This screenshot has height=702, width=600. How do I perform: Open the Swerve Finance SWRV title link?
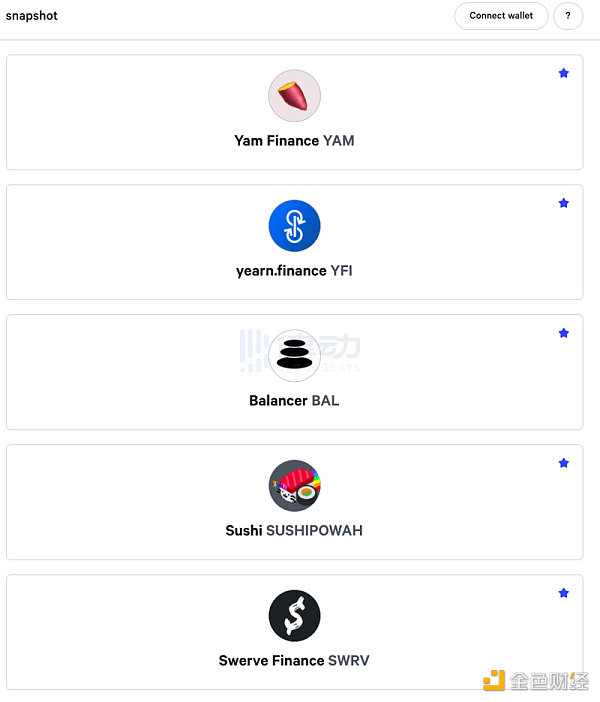pyautogui.click(x=294, y=661)
